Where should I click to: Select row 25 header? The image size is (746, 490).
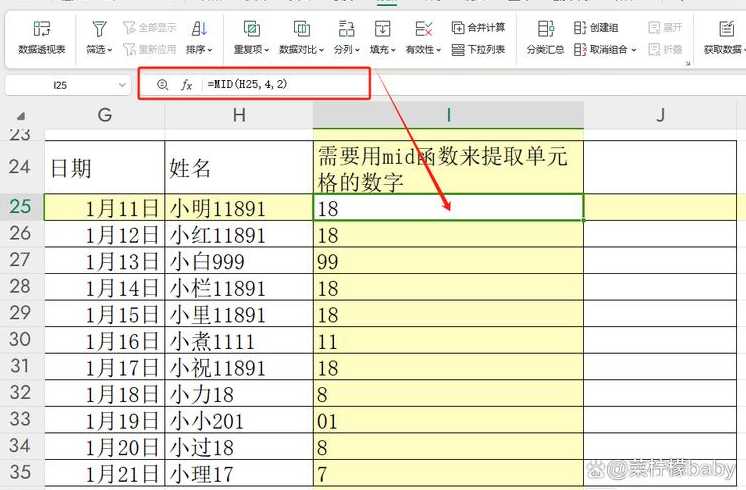tap(20, 206)
